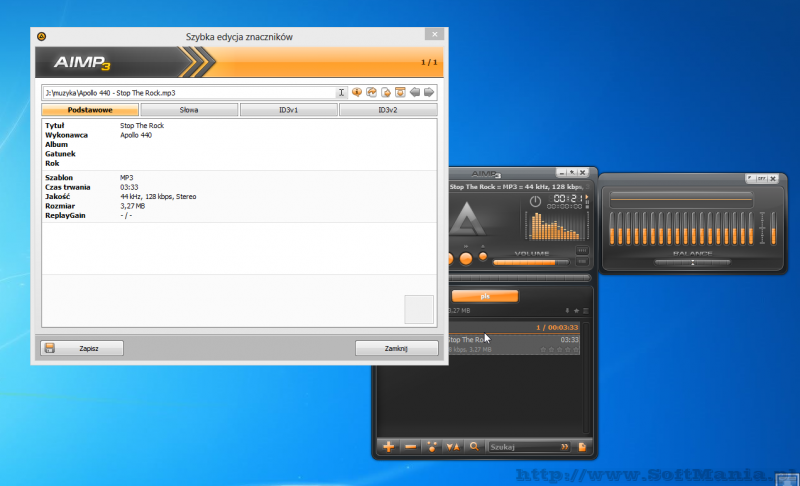Click the magnifier search icon in the playlist

click(x=474, y=447)
